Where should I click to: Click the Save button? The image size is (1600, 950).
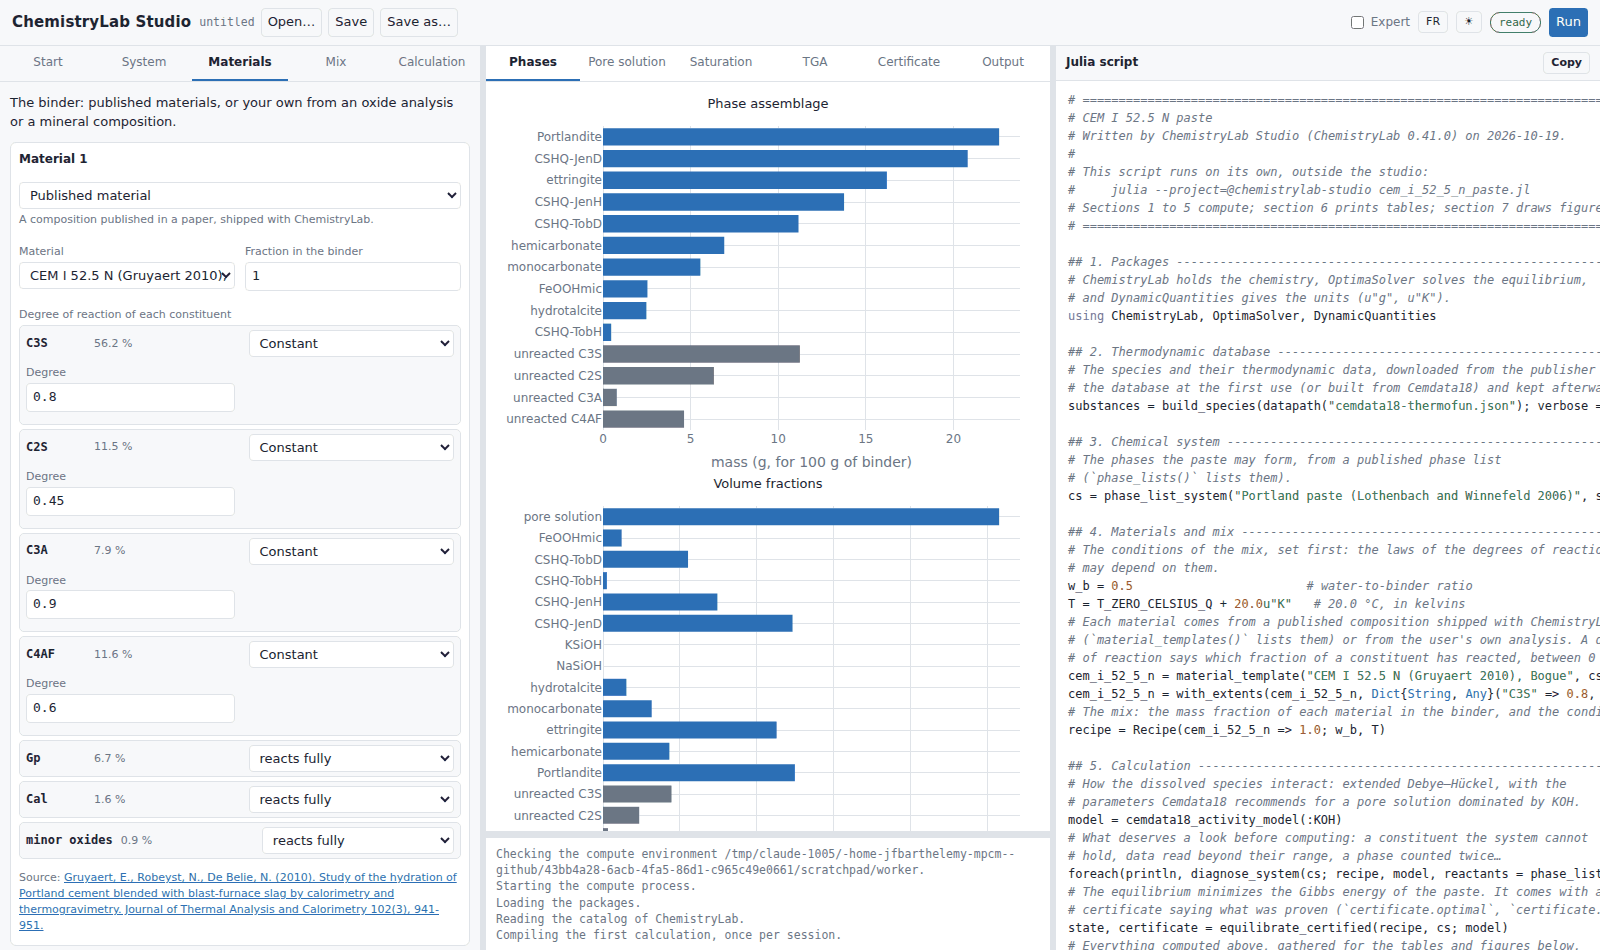click(x=351, y=22)
